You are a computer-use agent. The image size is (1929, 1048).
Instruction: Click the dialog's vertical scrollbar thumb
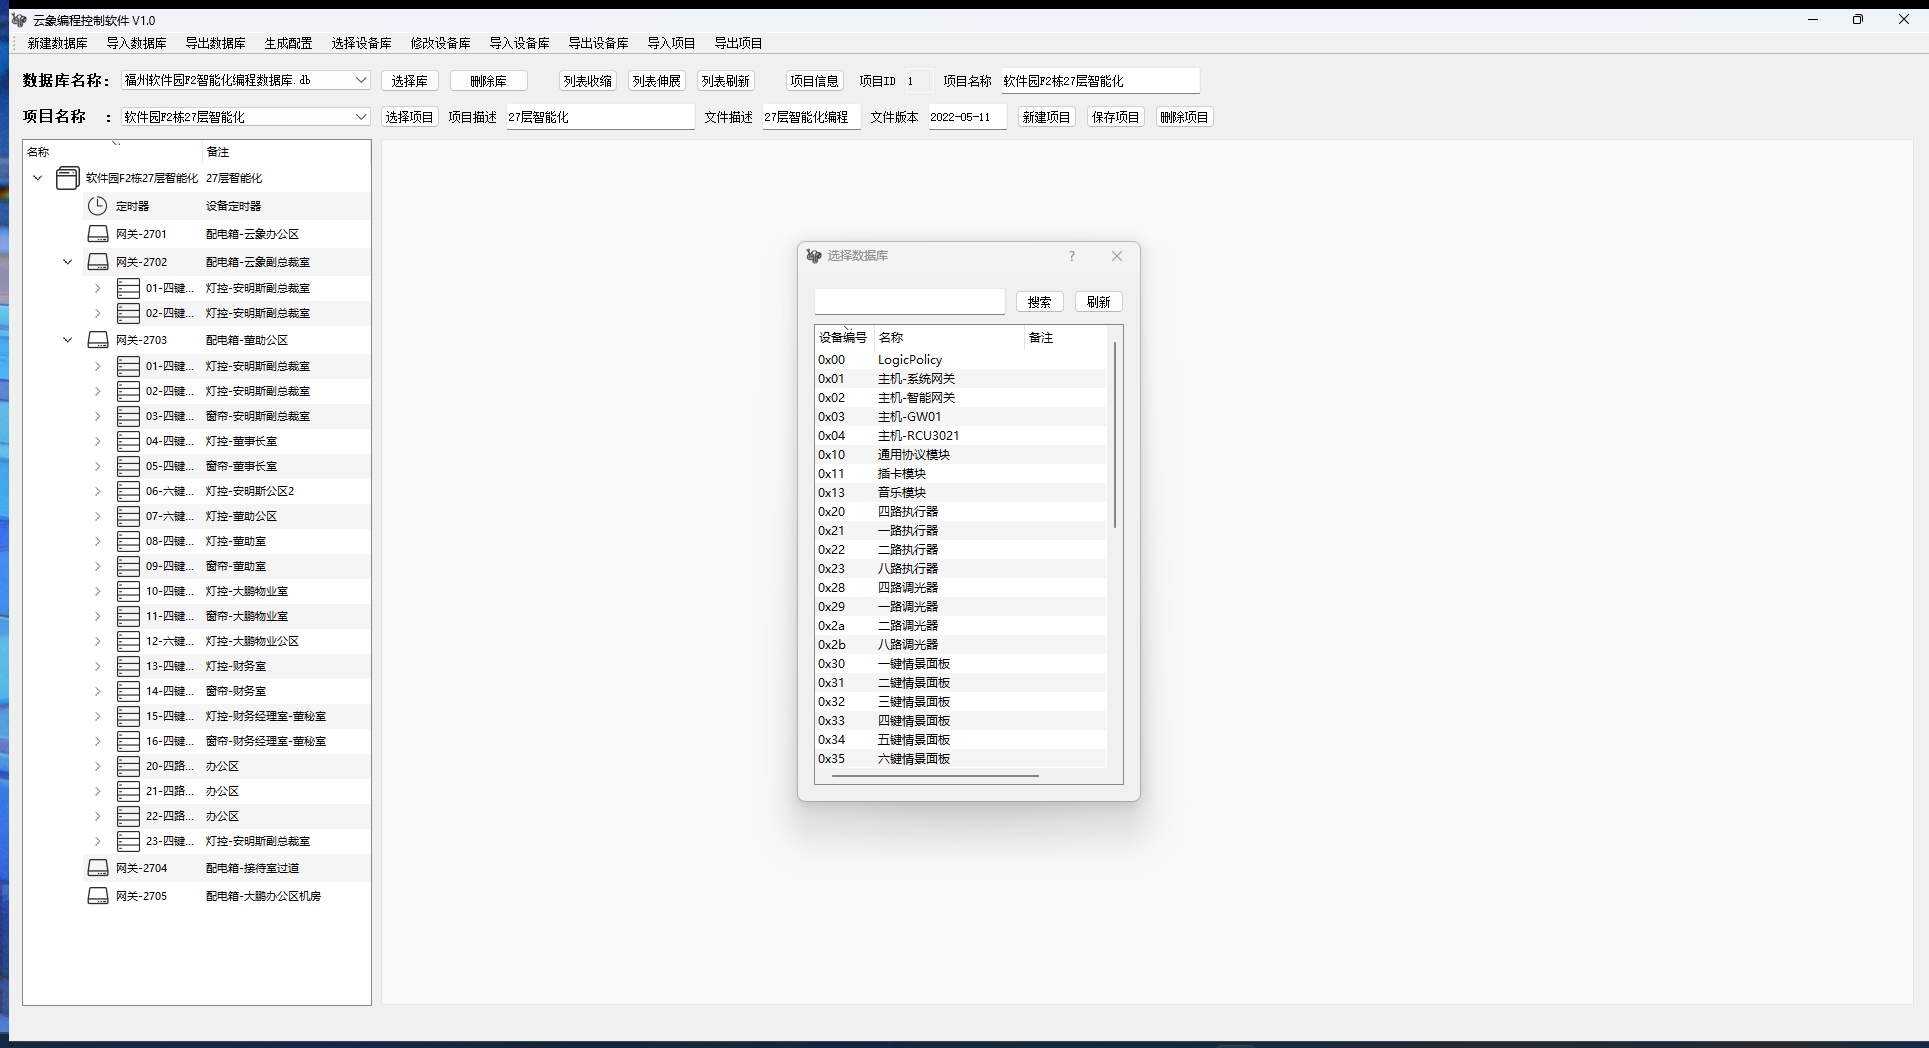[1115, 434]
